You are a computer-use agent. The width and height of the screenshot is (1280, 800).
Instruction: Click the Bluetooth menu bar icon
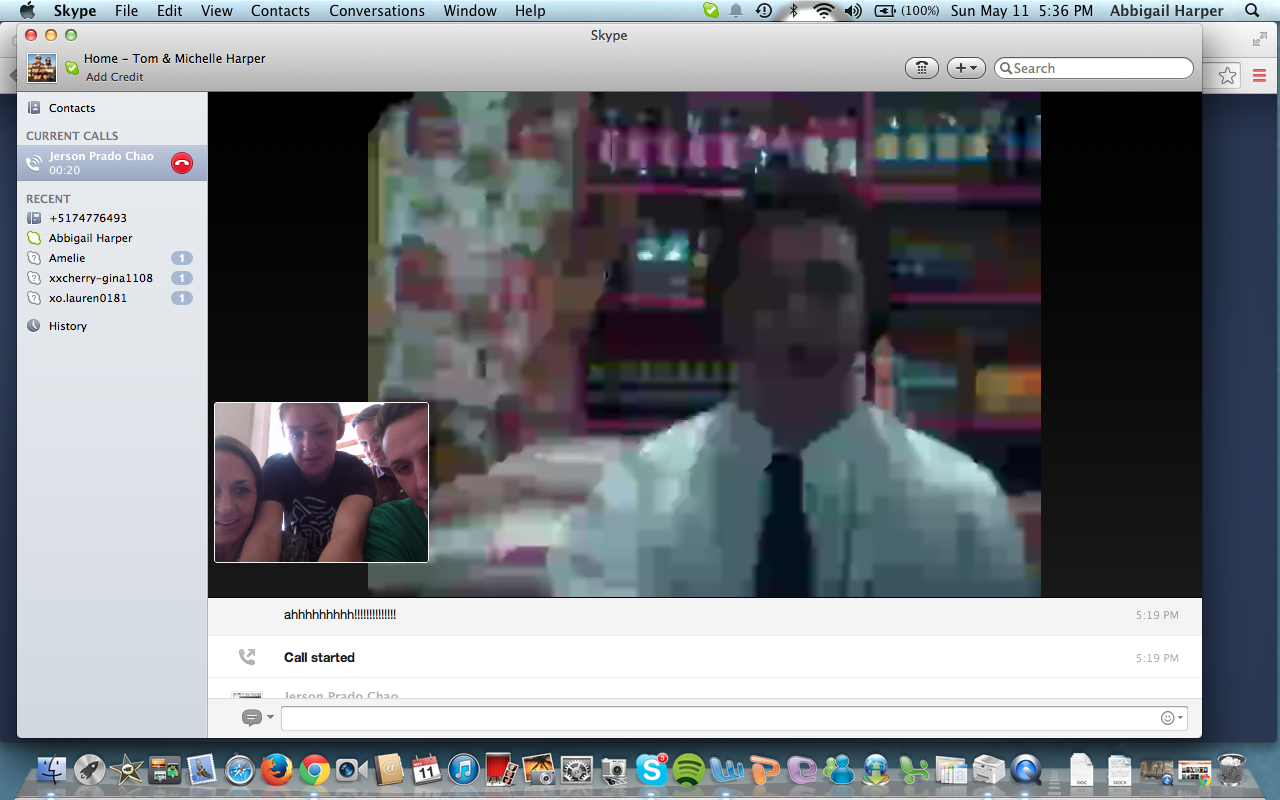click(794, 11)
